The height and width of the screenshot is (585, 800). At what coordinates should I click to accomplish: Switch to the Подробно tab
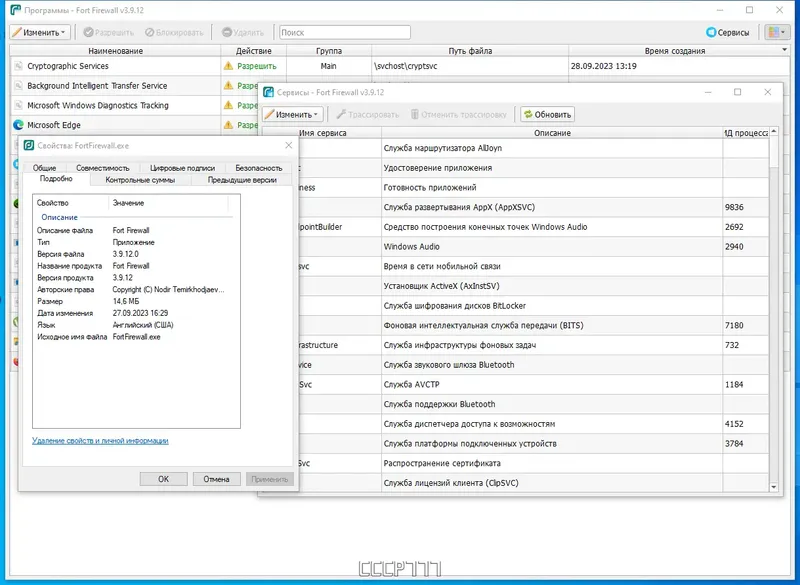tap(56, 179)
